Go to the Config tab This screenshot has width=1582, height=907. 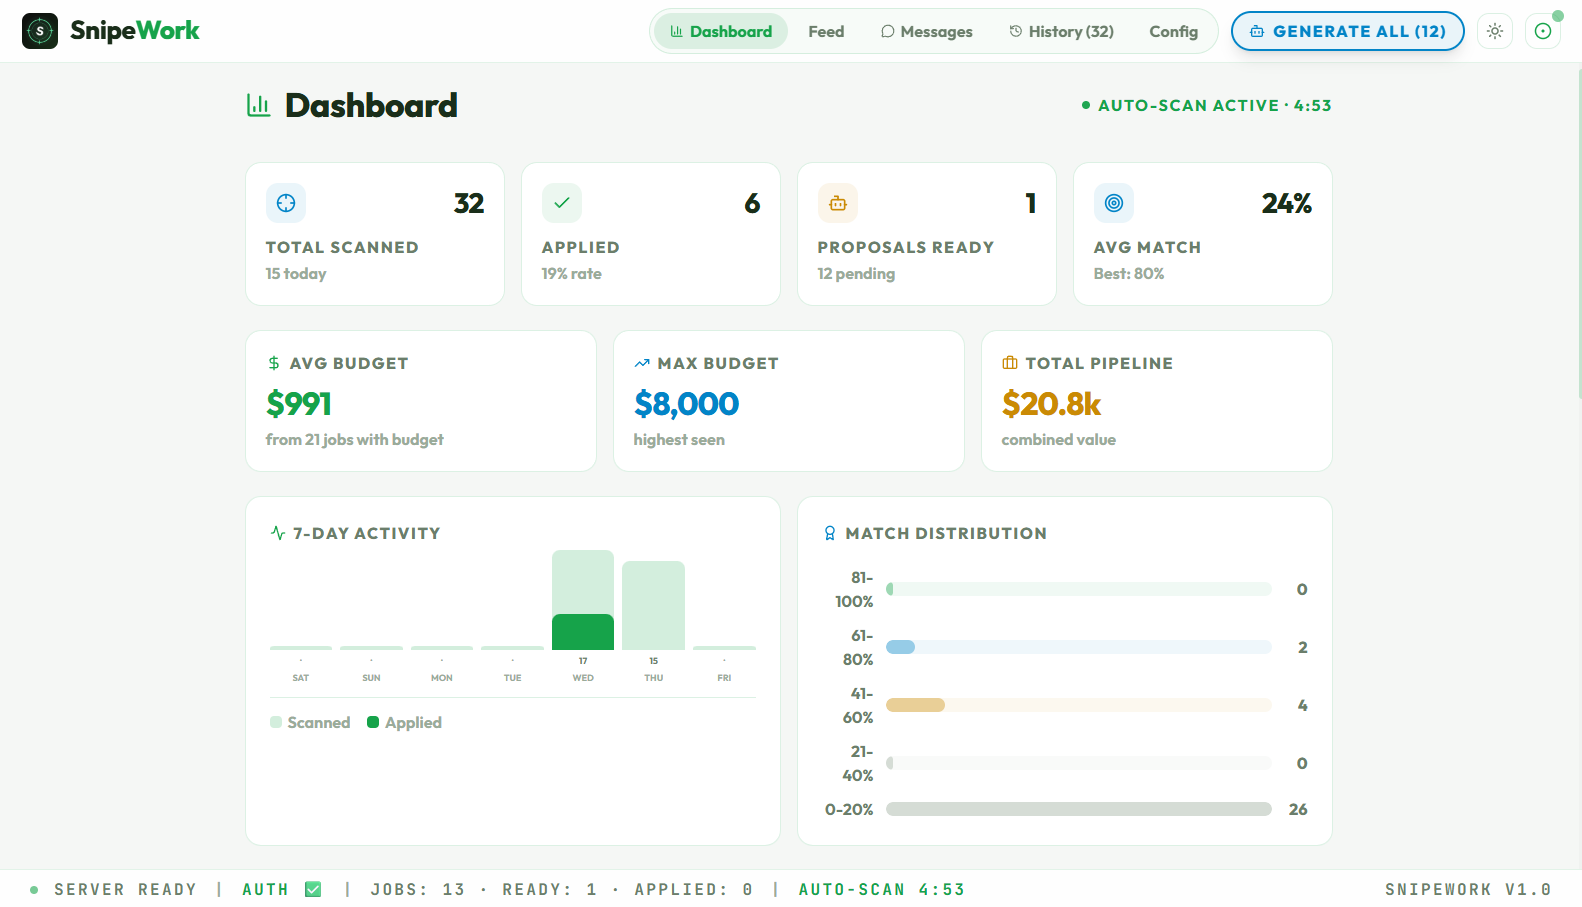coord(1173,31)
